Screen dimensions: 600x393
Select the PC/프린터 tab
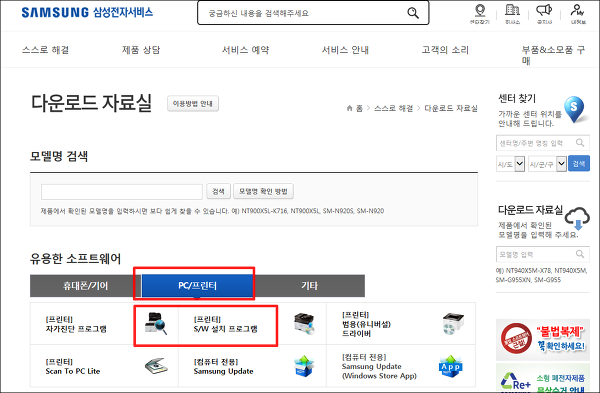pyautogui.click(x=197, y=285)
